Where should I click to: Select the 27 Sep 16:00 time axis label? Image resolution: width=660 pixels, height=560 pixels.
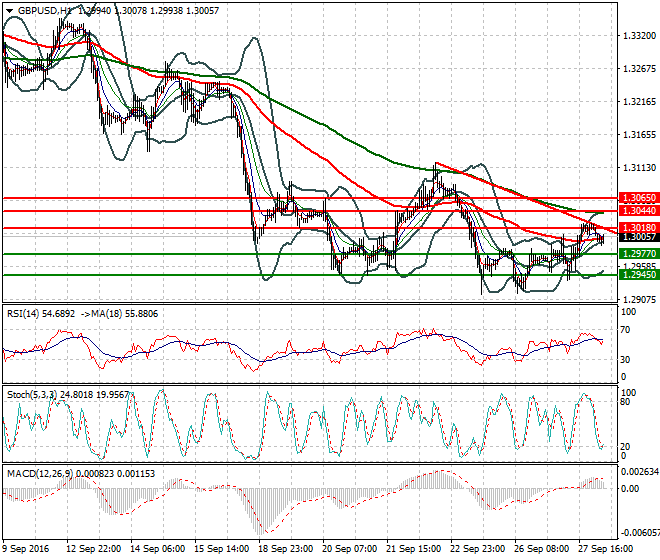click(x=606, y=549)
